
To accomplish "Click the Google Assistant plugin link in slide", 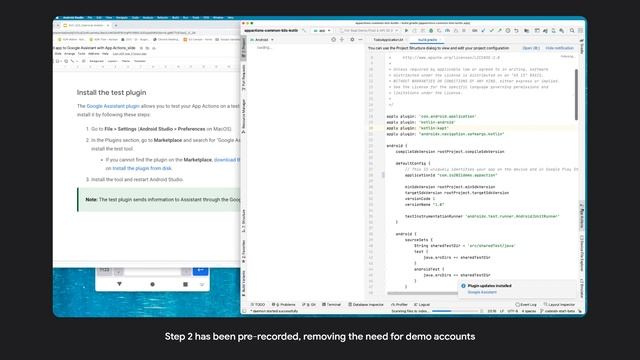I will 113,106.
